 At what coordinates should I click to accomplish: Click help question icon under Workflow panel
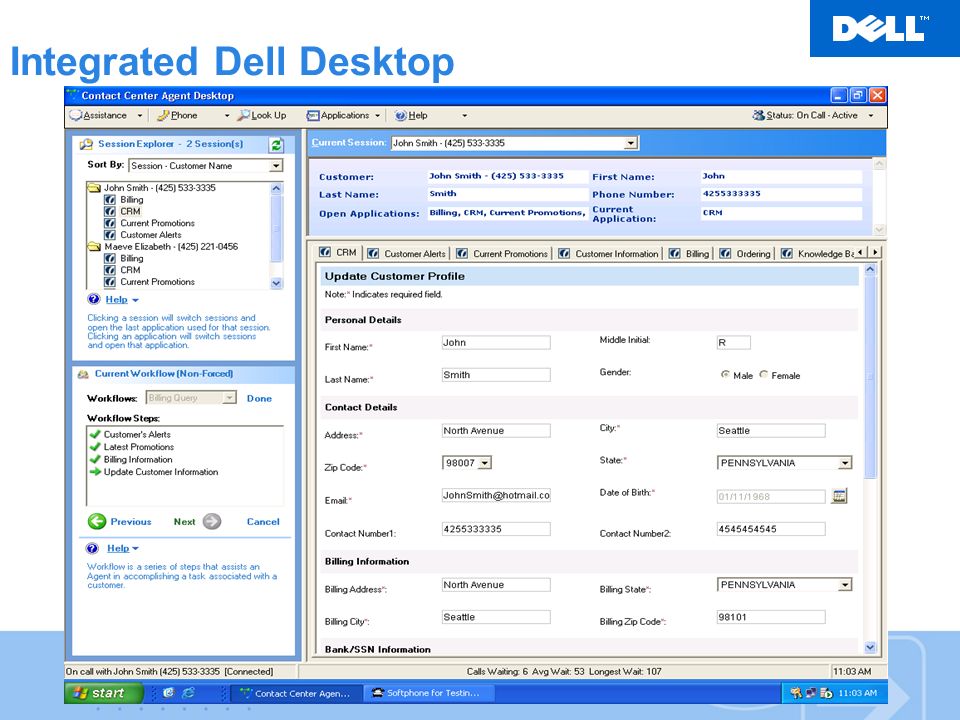[92, 548]
